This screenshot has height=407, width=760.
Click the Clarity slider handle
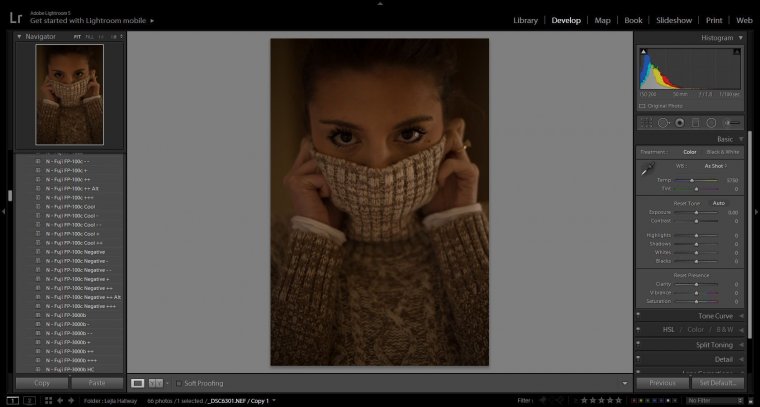point(697,284)
